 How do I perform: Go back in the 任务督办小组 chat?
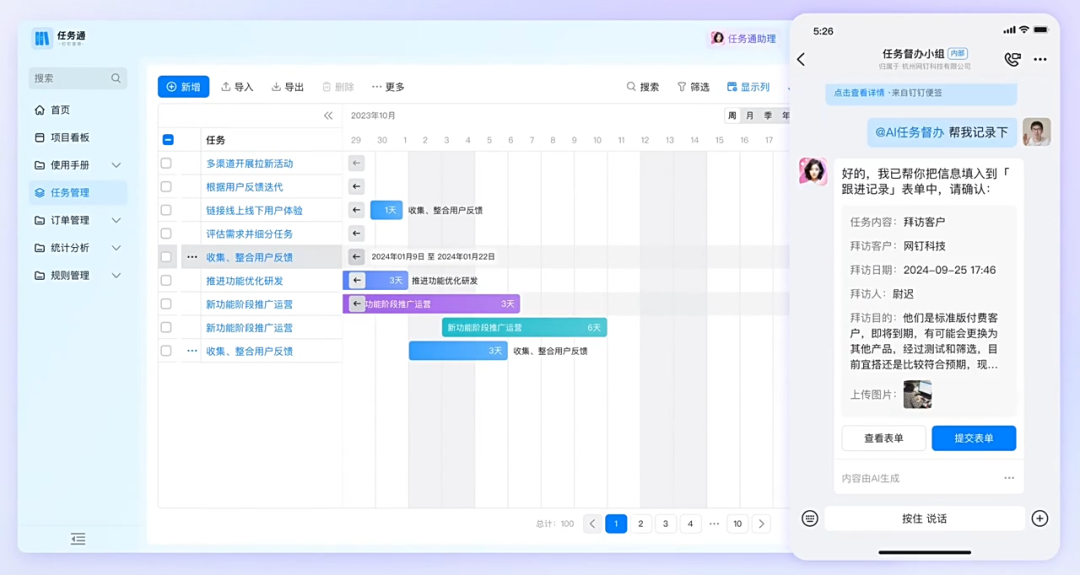[801, 59]
